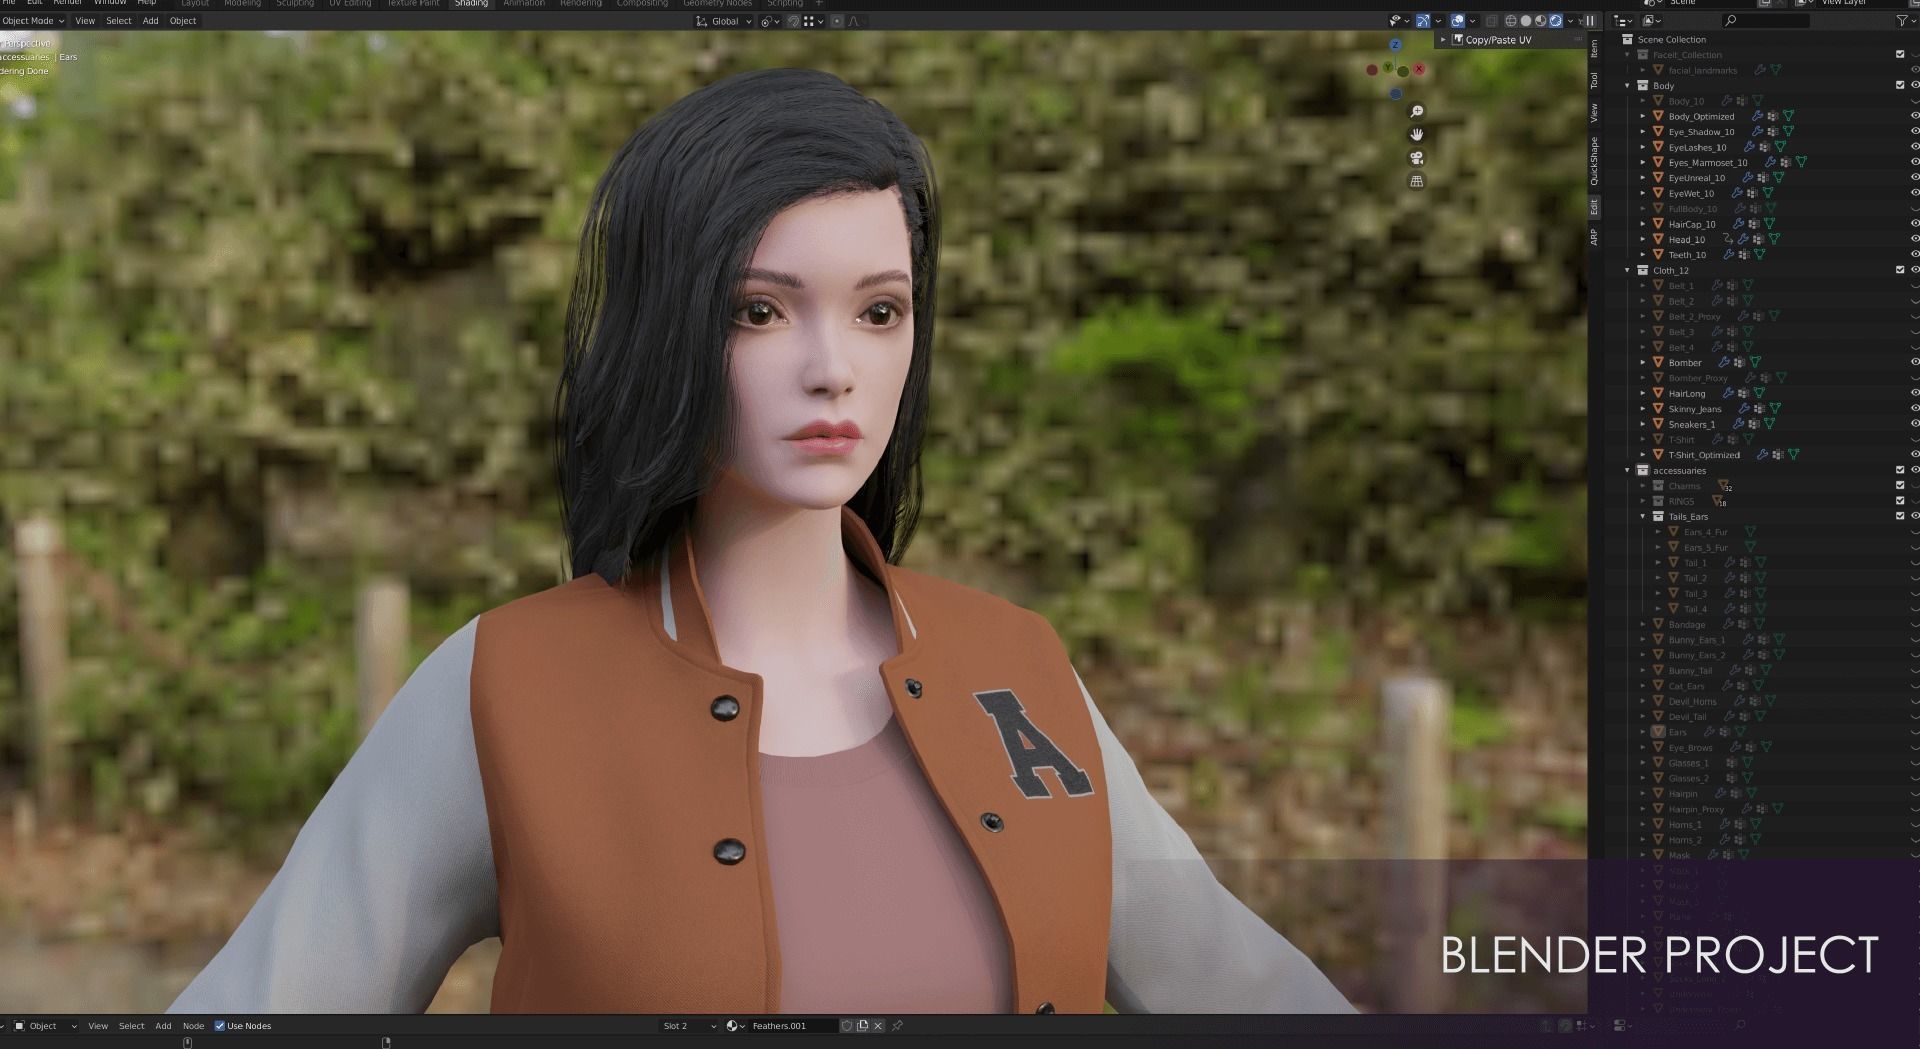Duplicate the Feathers.001 material
This screenshot has height=1049, width=1920.
863,1026
